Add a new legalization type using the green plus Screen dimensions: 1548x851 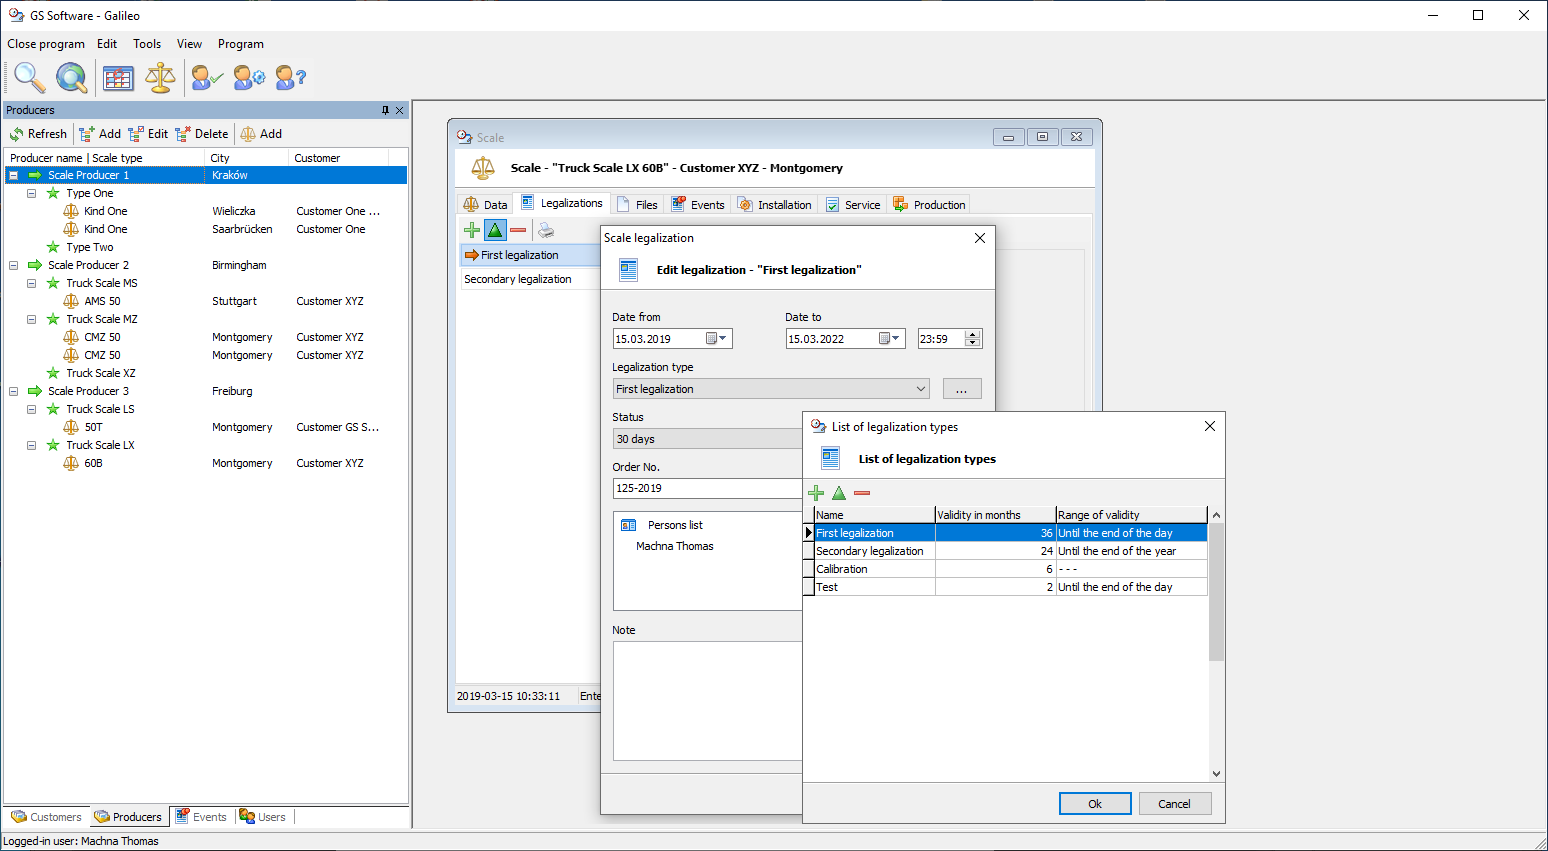pyautogui.click(x=816, y=493)
